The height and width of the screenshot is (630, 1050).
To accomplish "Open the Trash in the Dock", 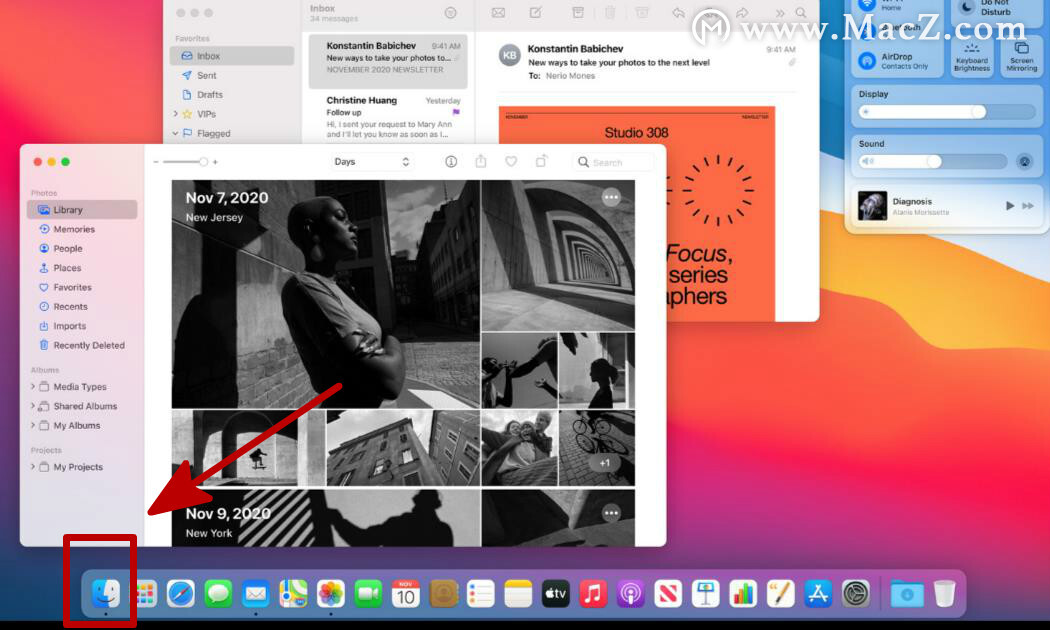I will point(944,594).
